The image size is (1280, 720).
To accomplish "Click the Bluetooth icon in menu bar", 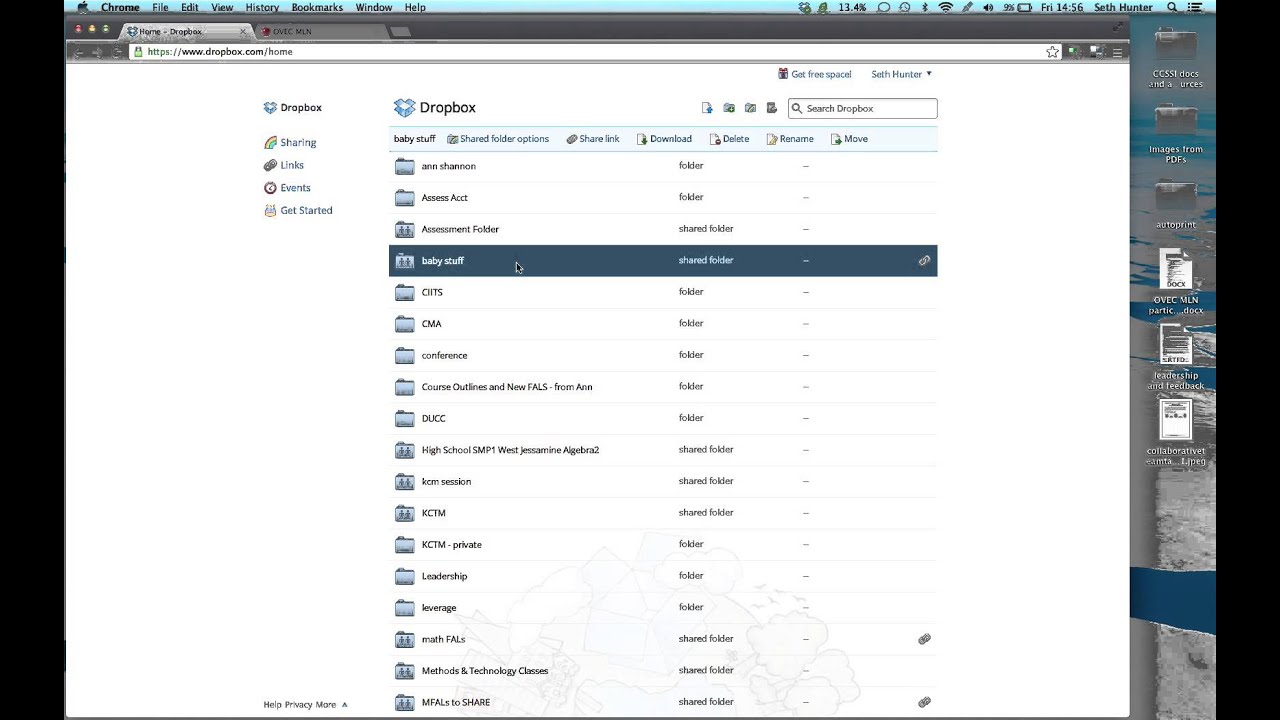I will coord(924,7).
